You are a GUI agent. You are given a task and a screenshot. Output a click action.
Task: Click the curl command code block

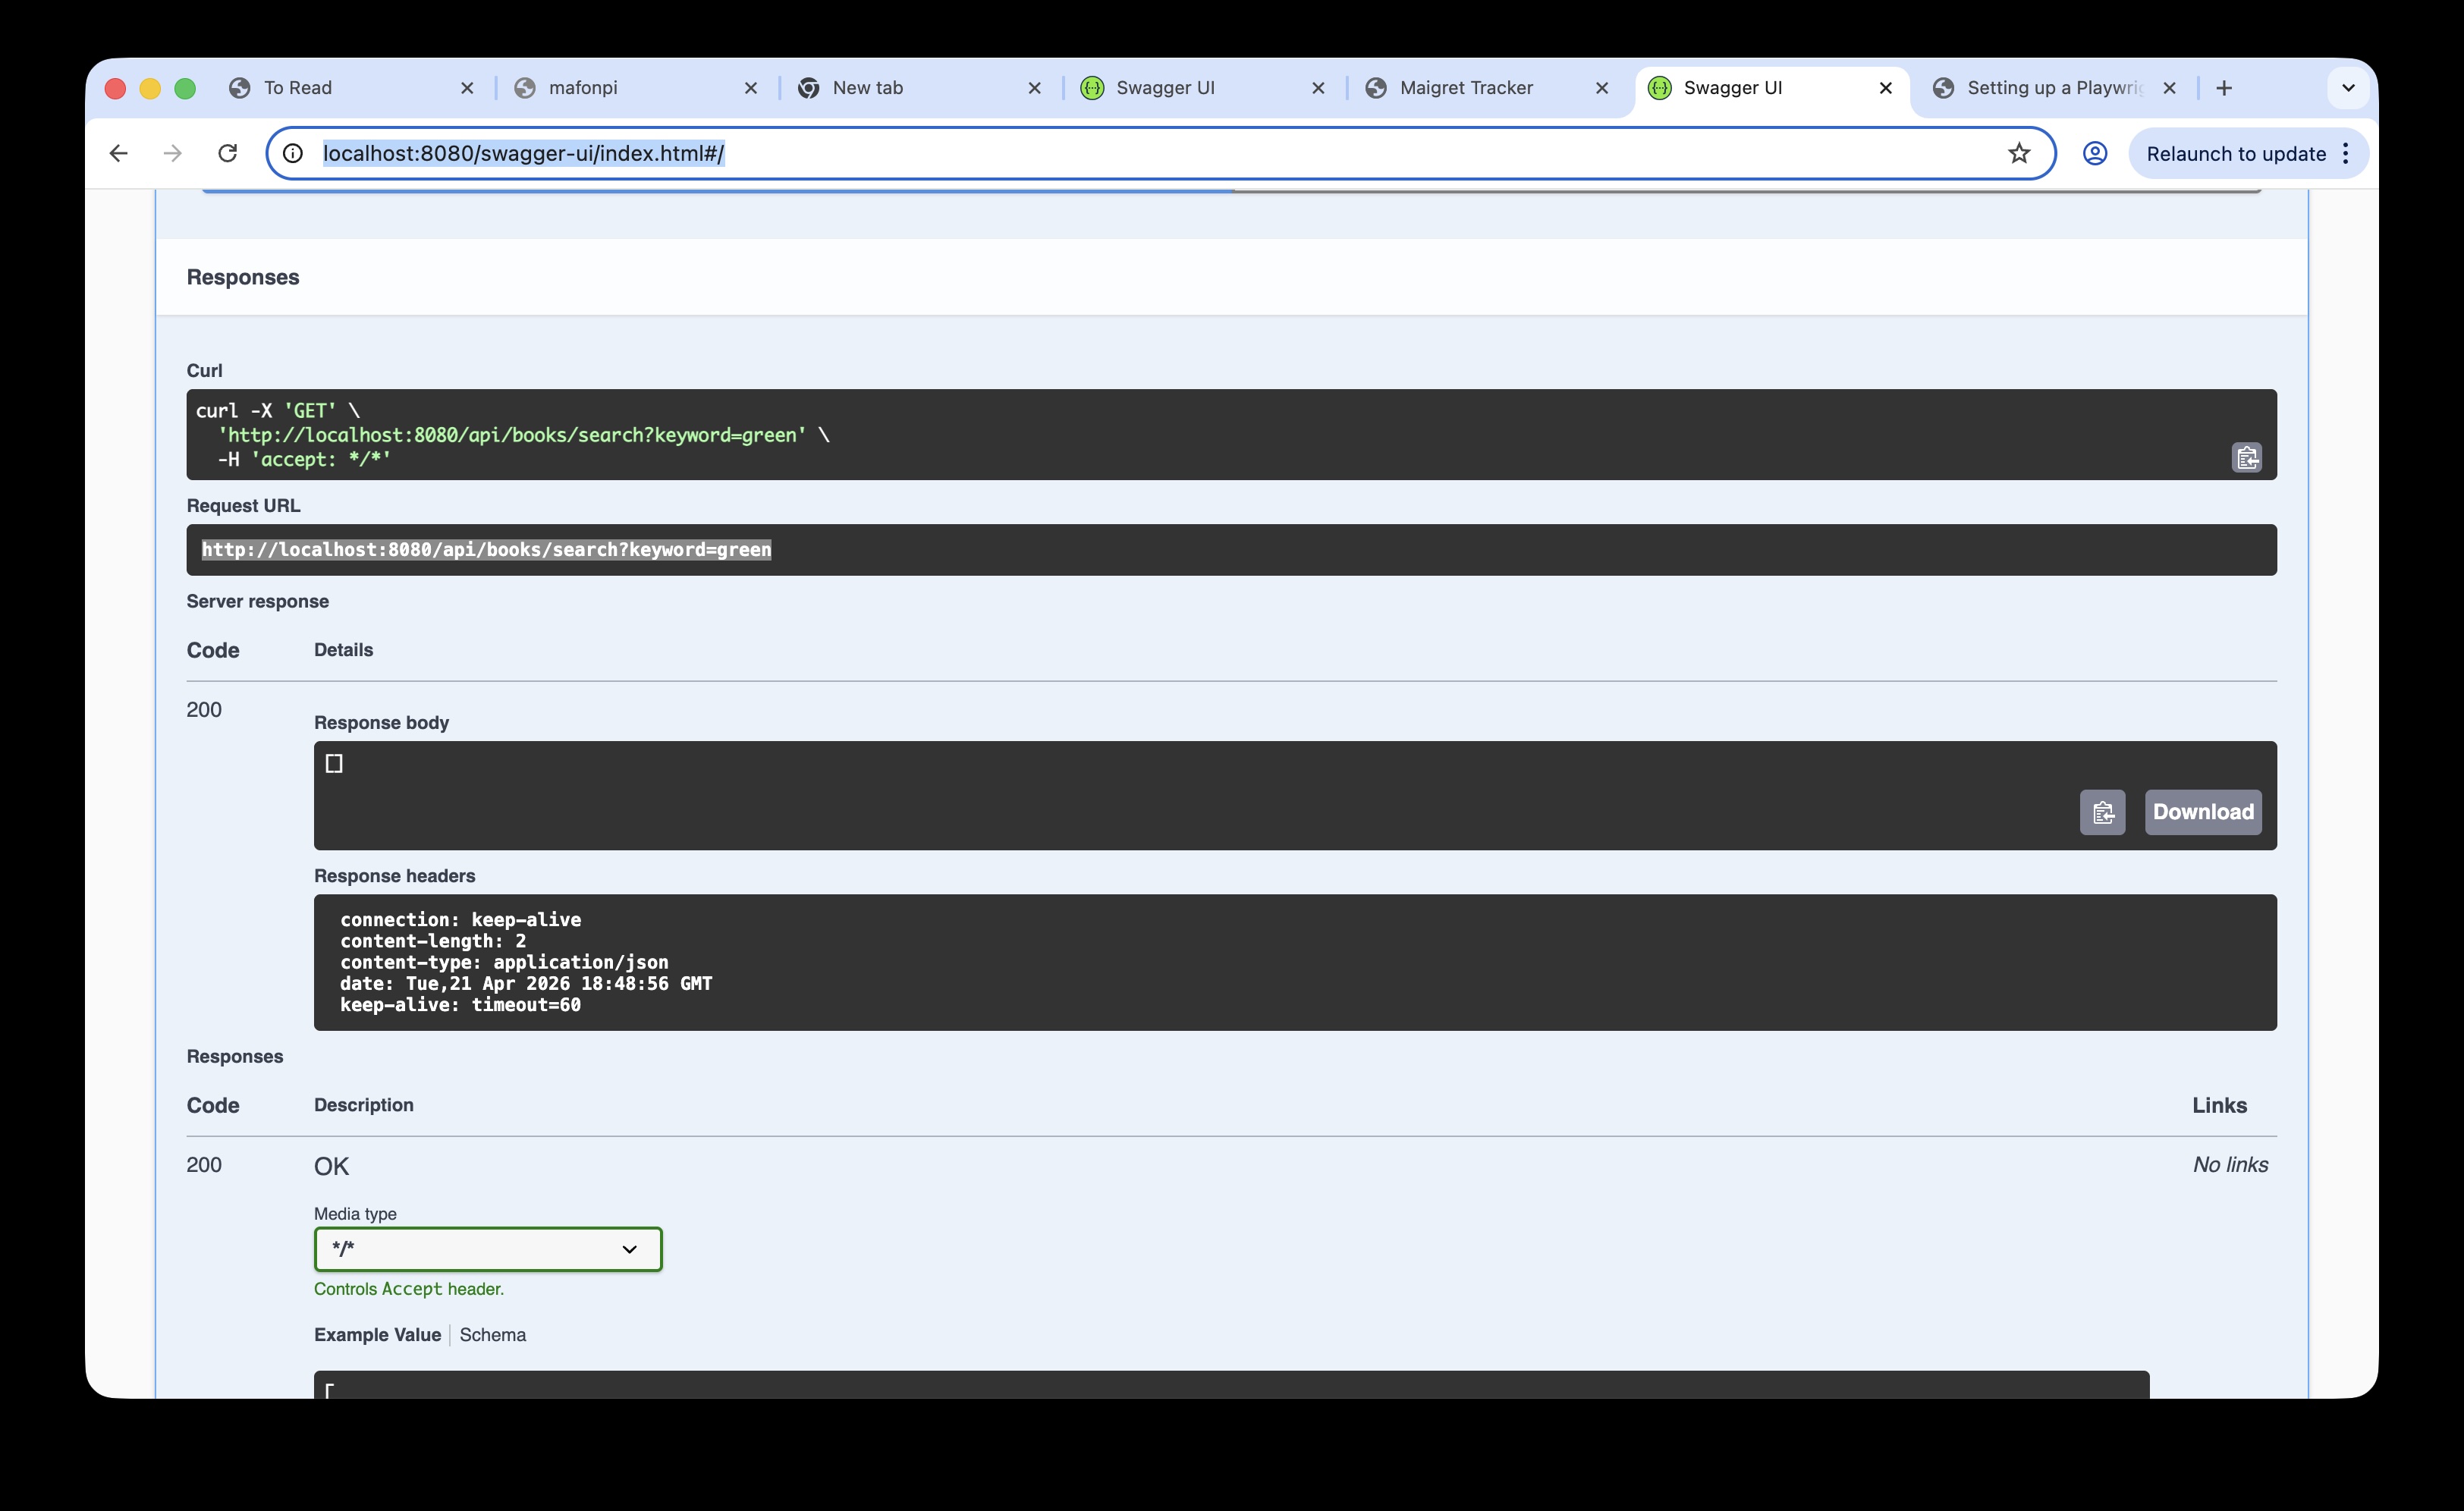[1231, 435]
